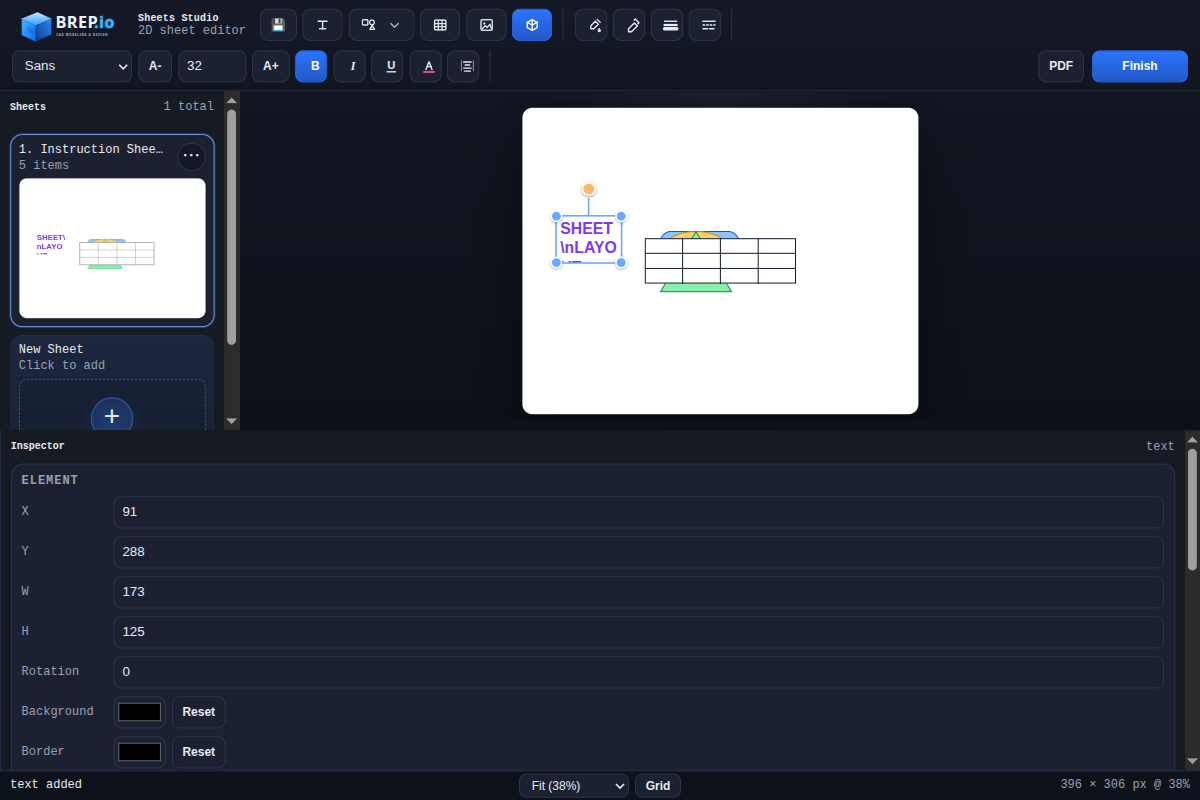Screen dimensions: 1200x800
Task: Click the rotation handle above selected text
Action: pyautogui.click(x=589, y=189)
